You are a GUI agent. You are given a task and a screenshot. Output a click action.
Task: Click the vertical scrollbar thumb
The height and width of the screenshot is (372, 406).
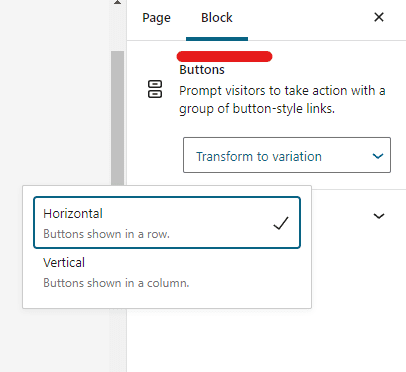tap(117, 118)
